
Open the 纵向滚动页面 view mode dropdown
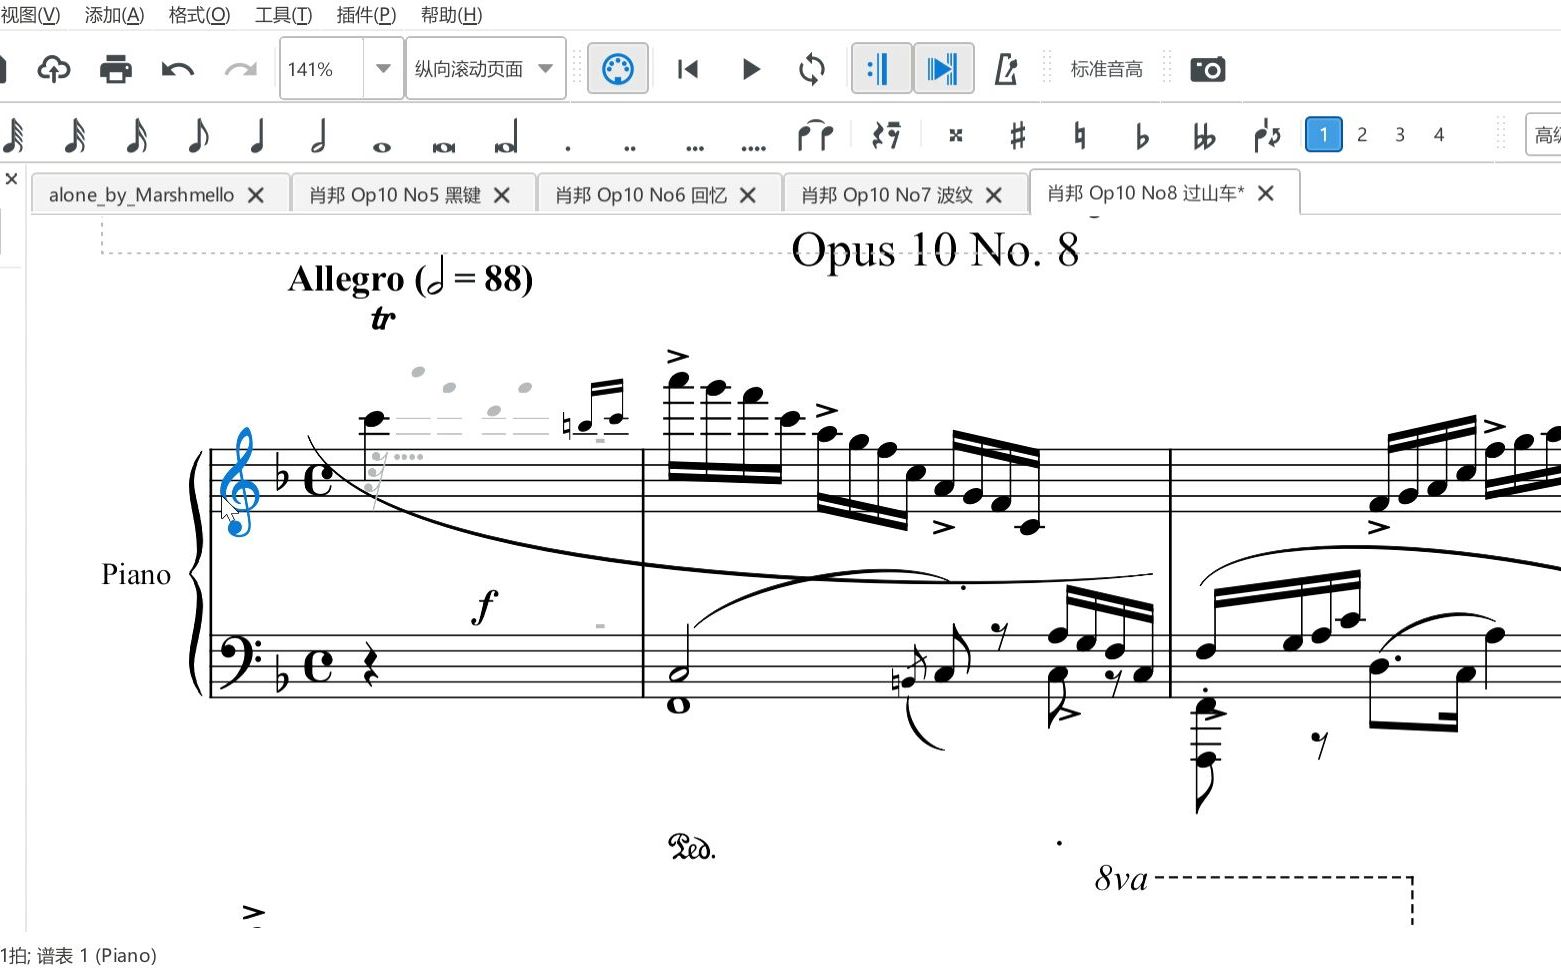pyautogui.click(x=485, y=69)
